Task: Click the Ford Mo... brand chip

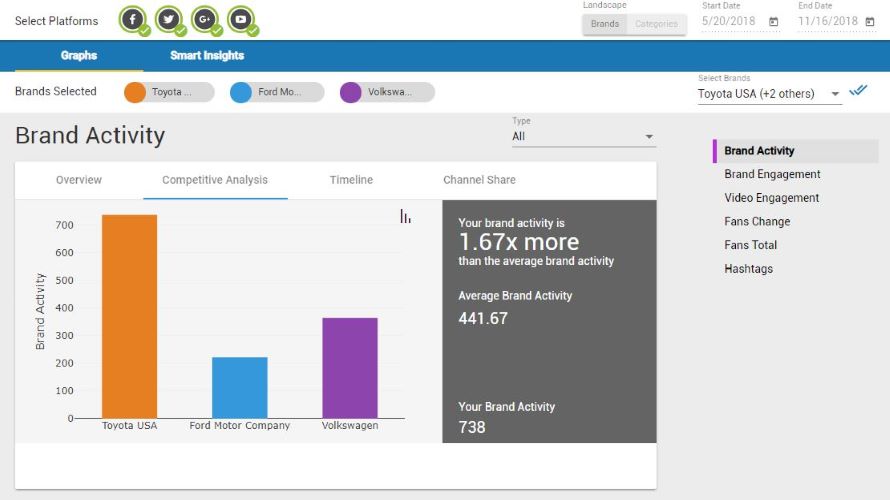Action: point(277,92)
